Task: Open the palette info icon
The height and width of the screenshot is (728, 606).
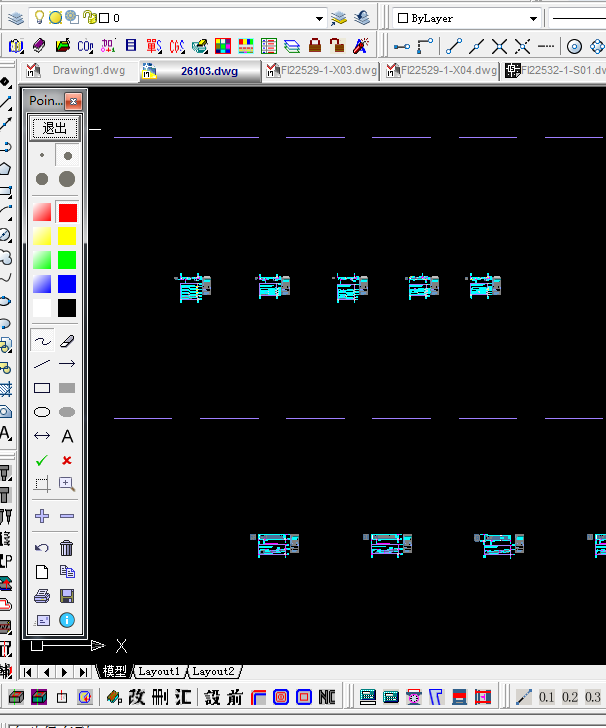Action: (67, 620)
